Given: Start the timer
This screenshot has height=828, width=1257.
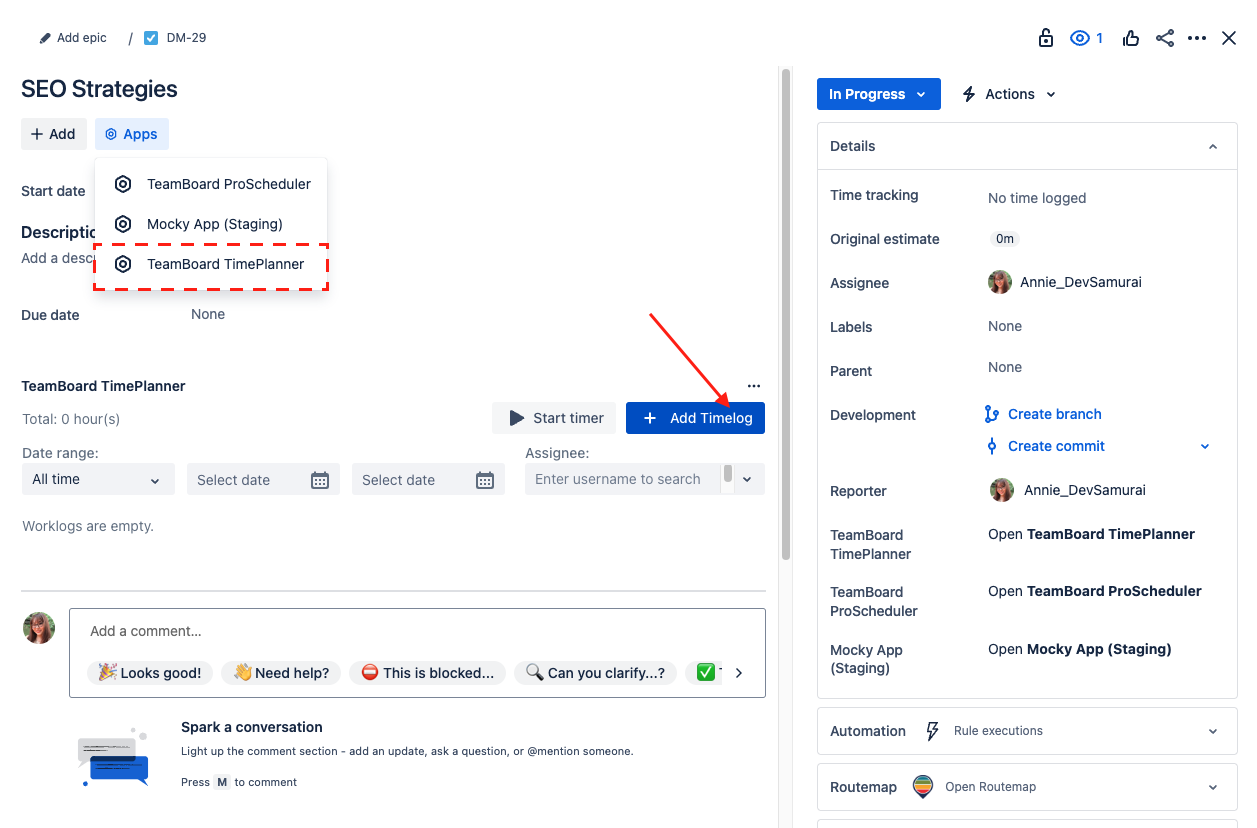Looking at the screenshot, I should (555, 418).
